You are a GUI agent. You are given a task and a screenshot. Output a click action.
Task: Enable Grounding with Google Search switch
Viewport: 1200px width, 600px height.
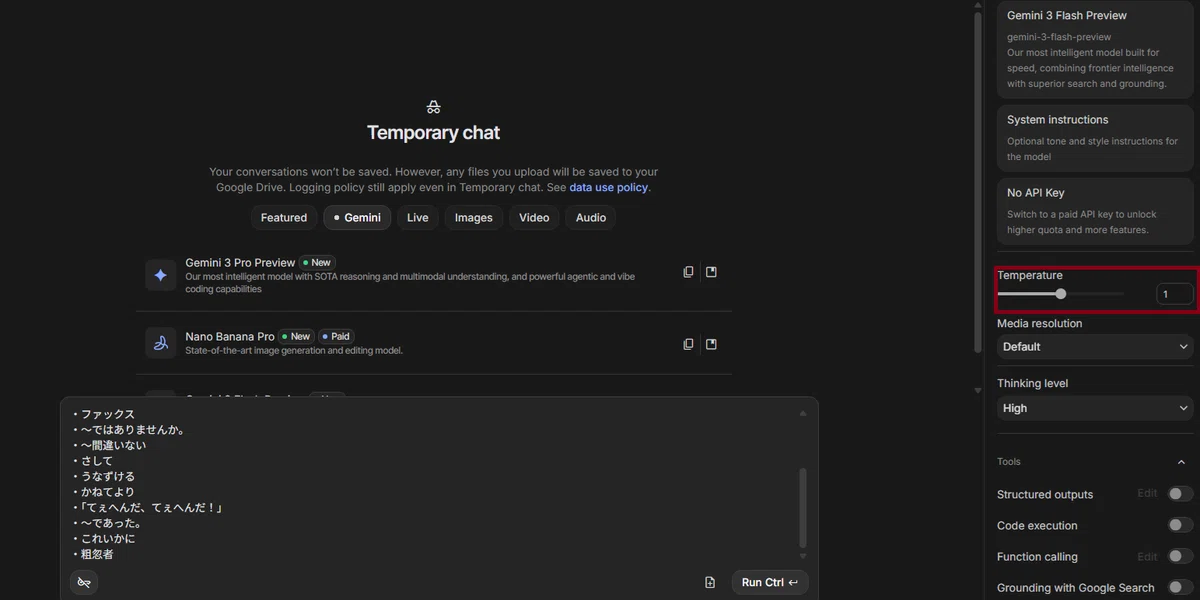(1180, 587)
